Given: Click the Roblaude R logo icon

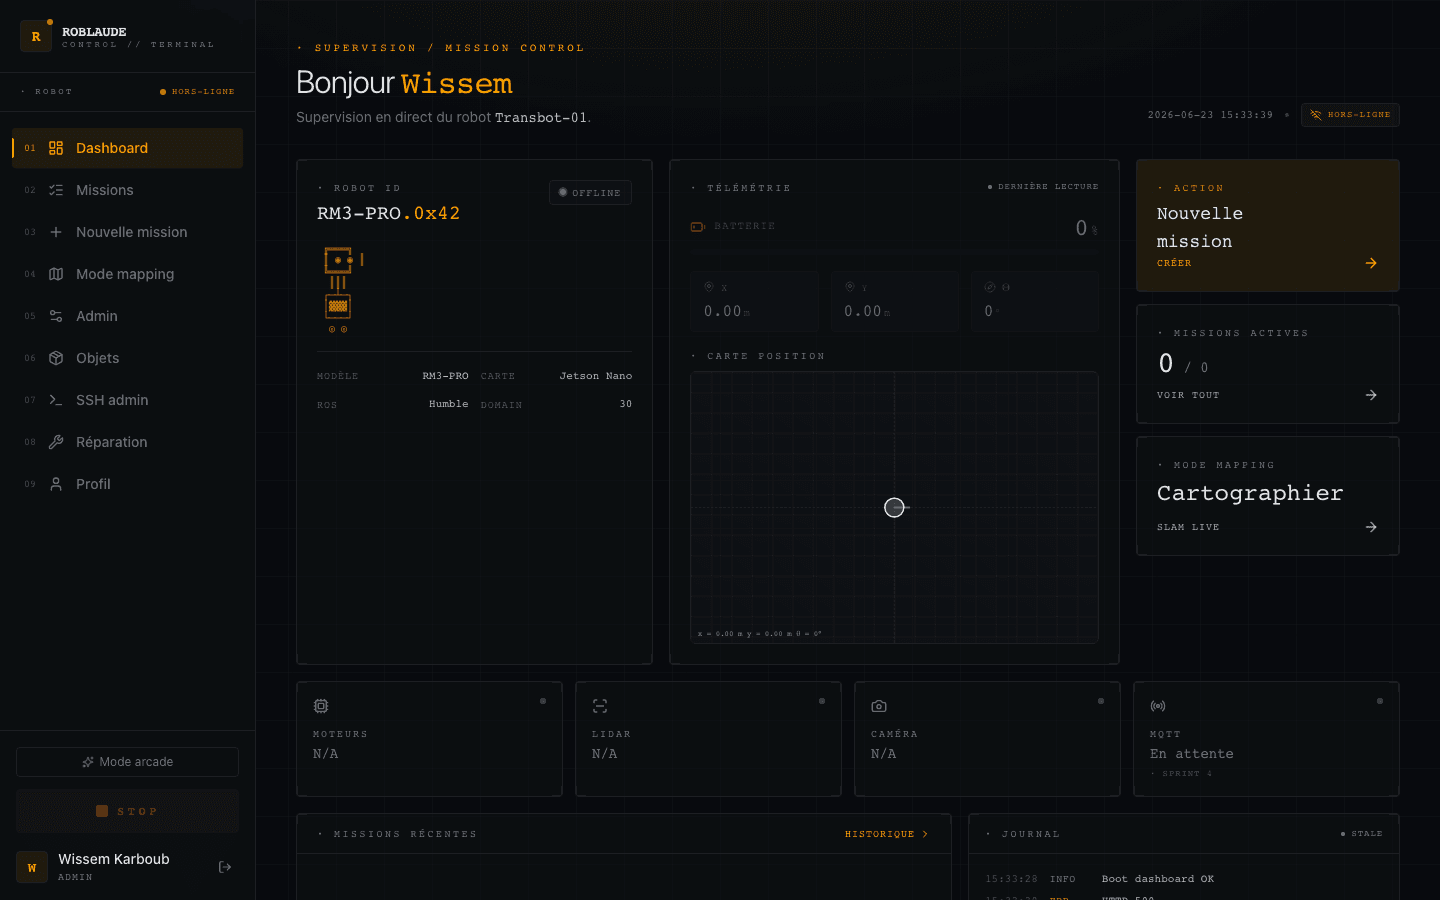Looking at the screenshot, I should click(36, 37).
